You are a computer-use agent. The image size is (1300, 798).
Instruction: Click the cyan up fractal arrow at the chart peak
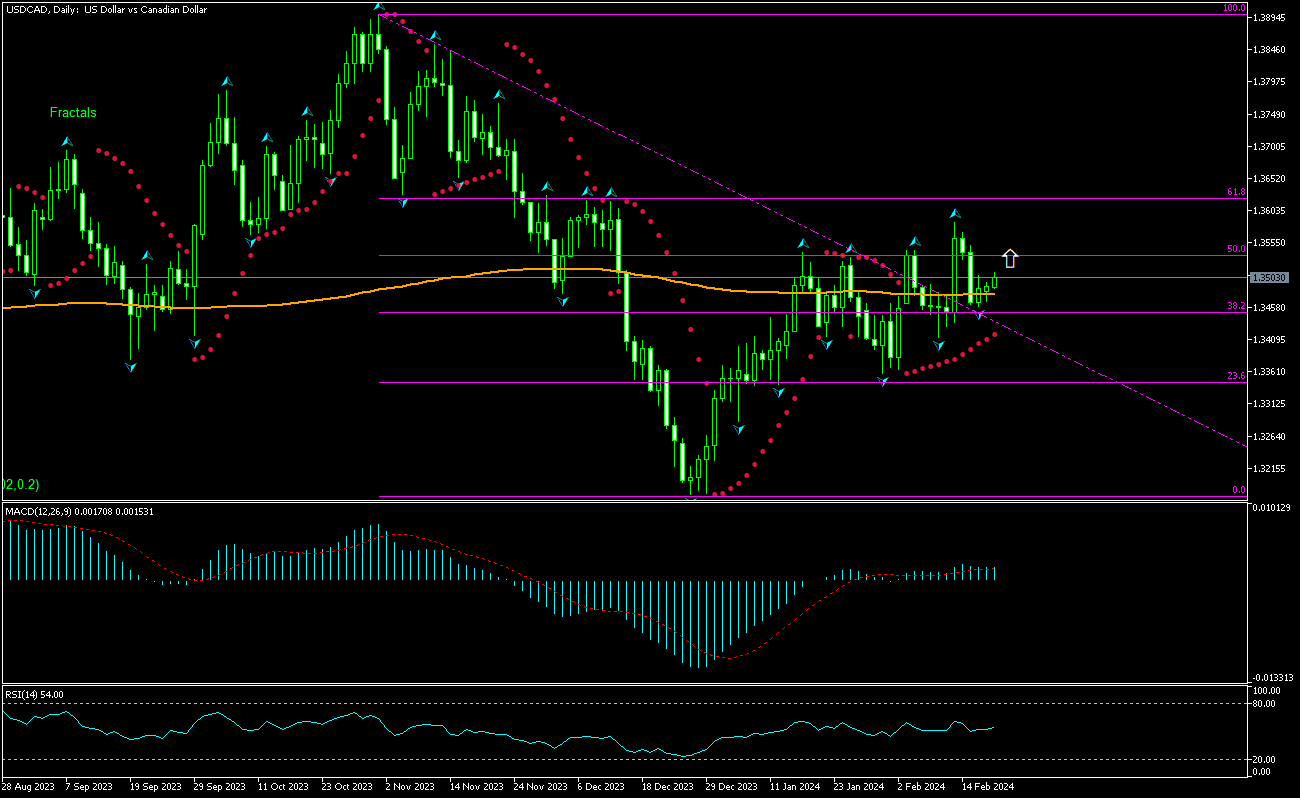(x=377, y=5)
